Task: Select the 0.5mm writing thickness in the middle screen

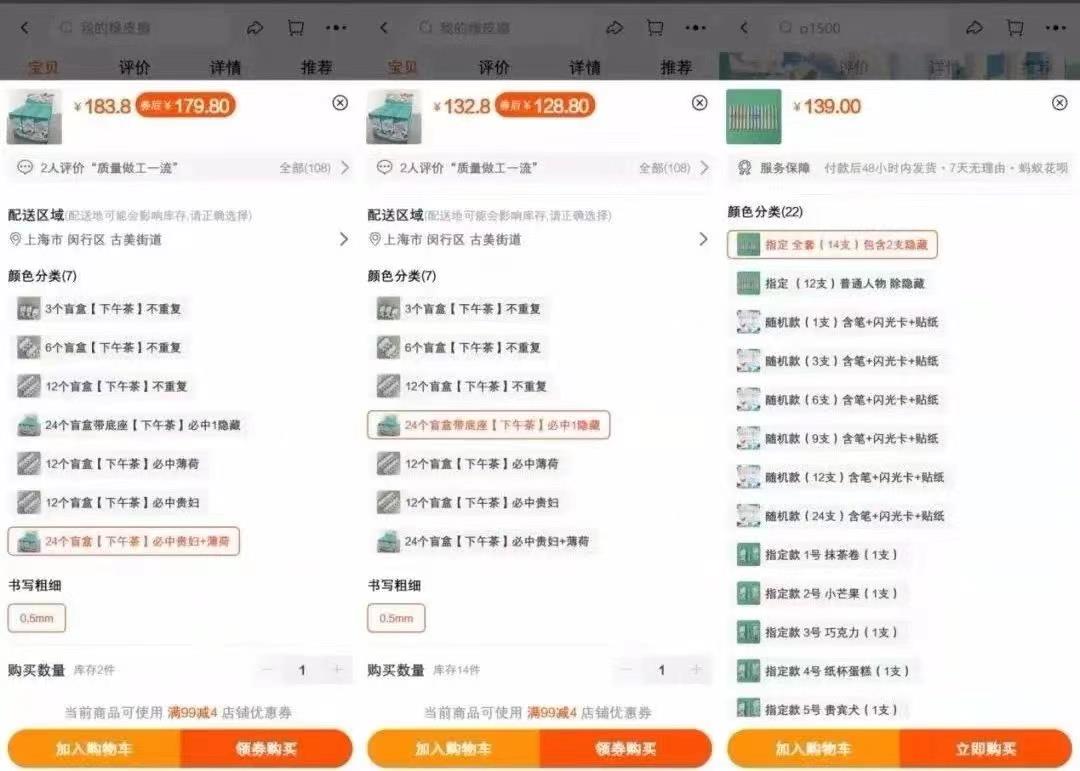Action: click(x=396, y=618)
